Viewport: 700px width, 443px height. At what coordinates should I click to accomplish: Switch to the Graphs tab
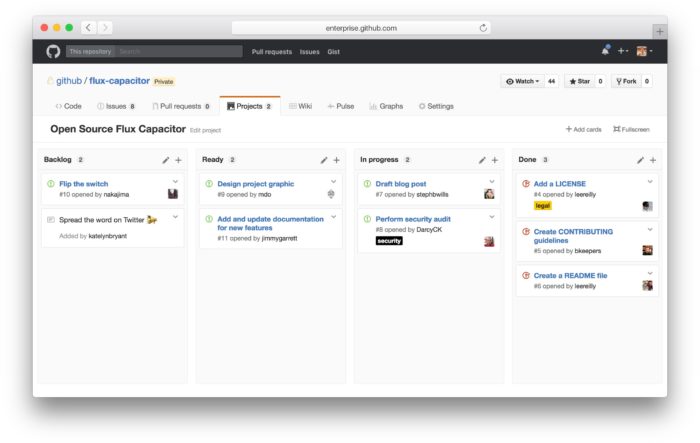386,106
